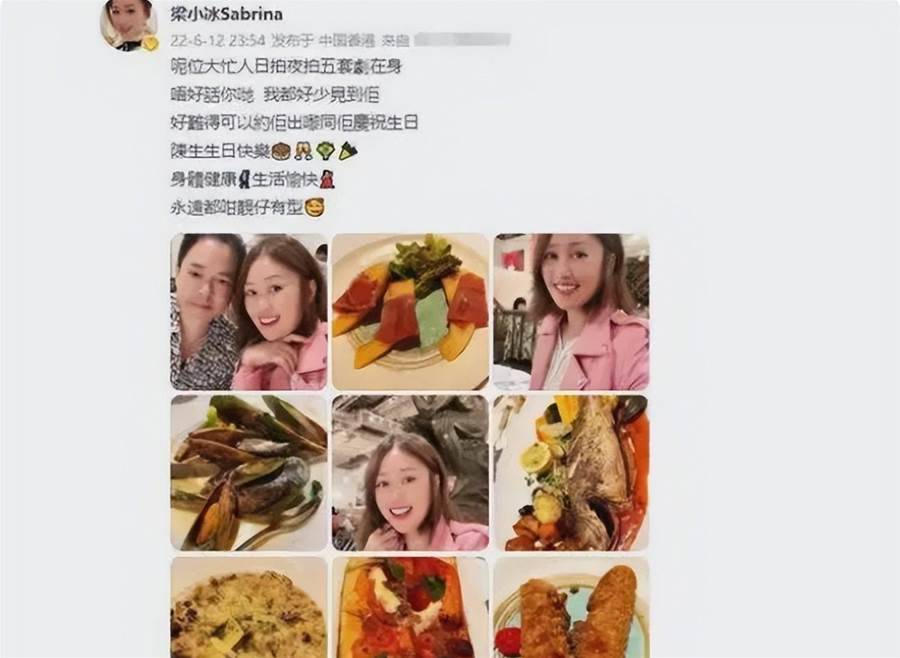Click the red dress emoji after 生活愉快
The image size is (900, 658).
tap(327, 179)
